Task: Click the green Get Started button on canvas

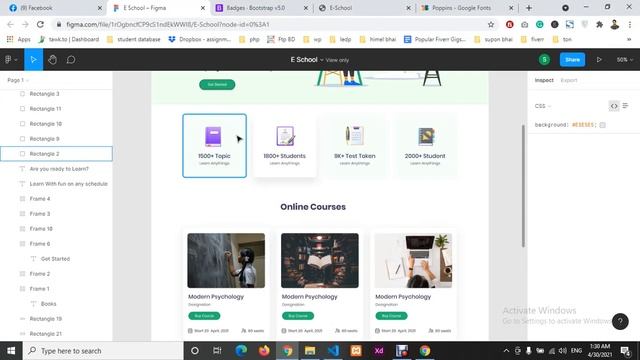Action: [x=217, y=84]
